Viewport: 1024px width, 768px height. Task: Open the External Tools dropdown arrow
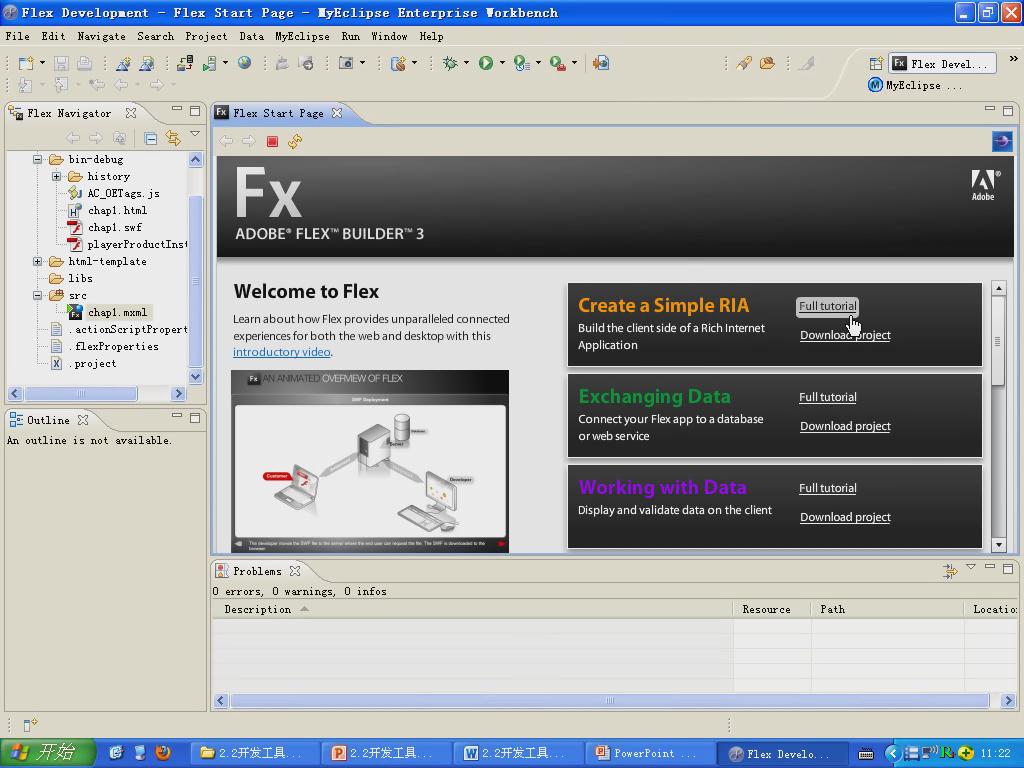tap(575, 63)
